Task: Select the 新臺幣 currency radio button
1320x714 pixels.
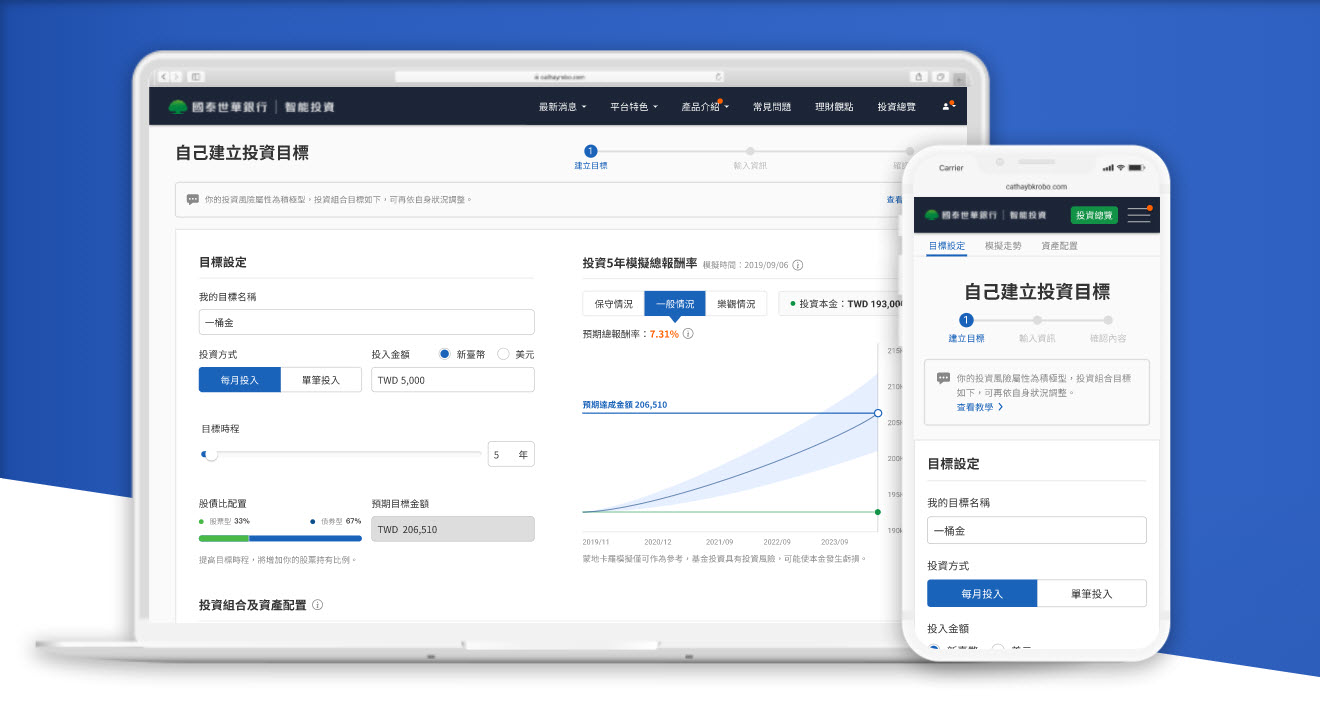Action: click(x=445, y=354)
